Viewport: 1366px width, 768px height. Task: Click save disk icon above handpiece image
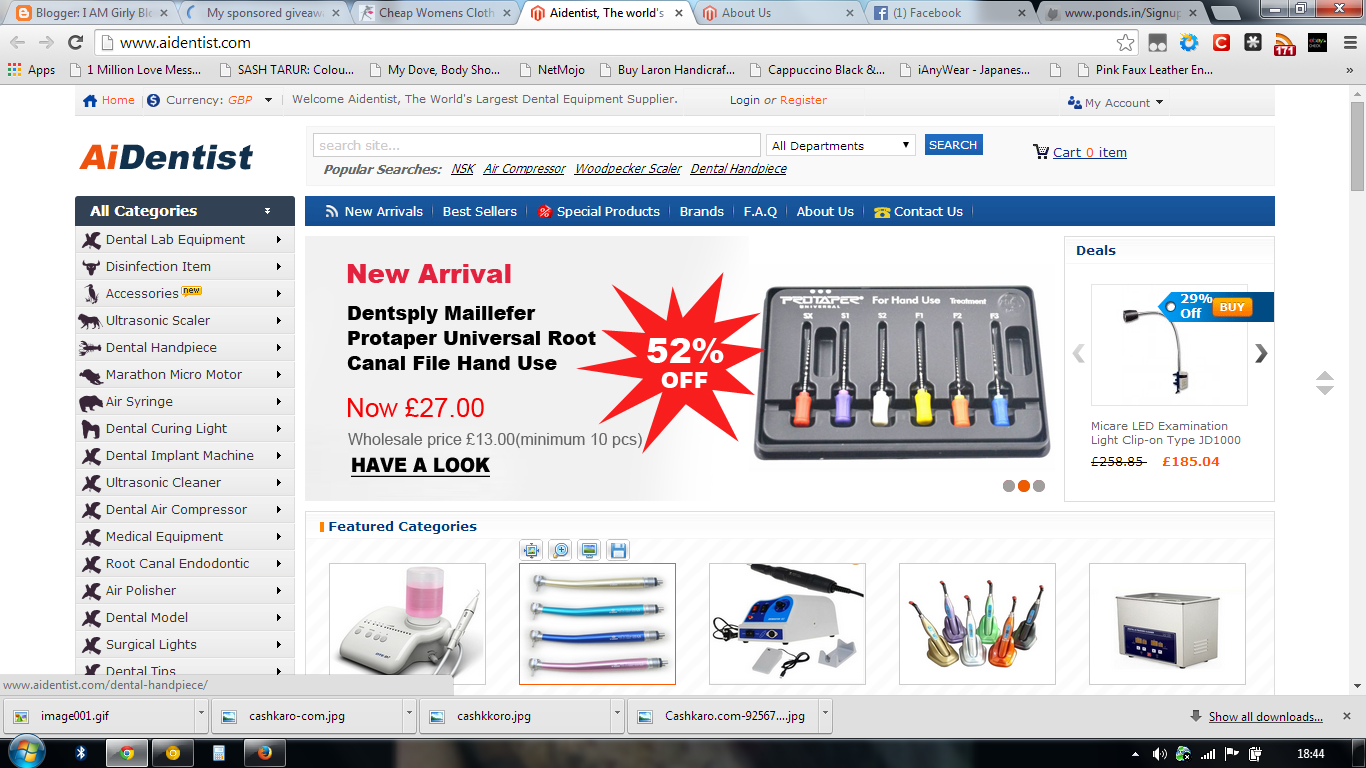click(618, 550)
